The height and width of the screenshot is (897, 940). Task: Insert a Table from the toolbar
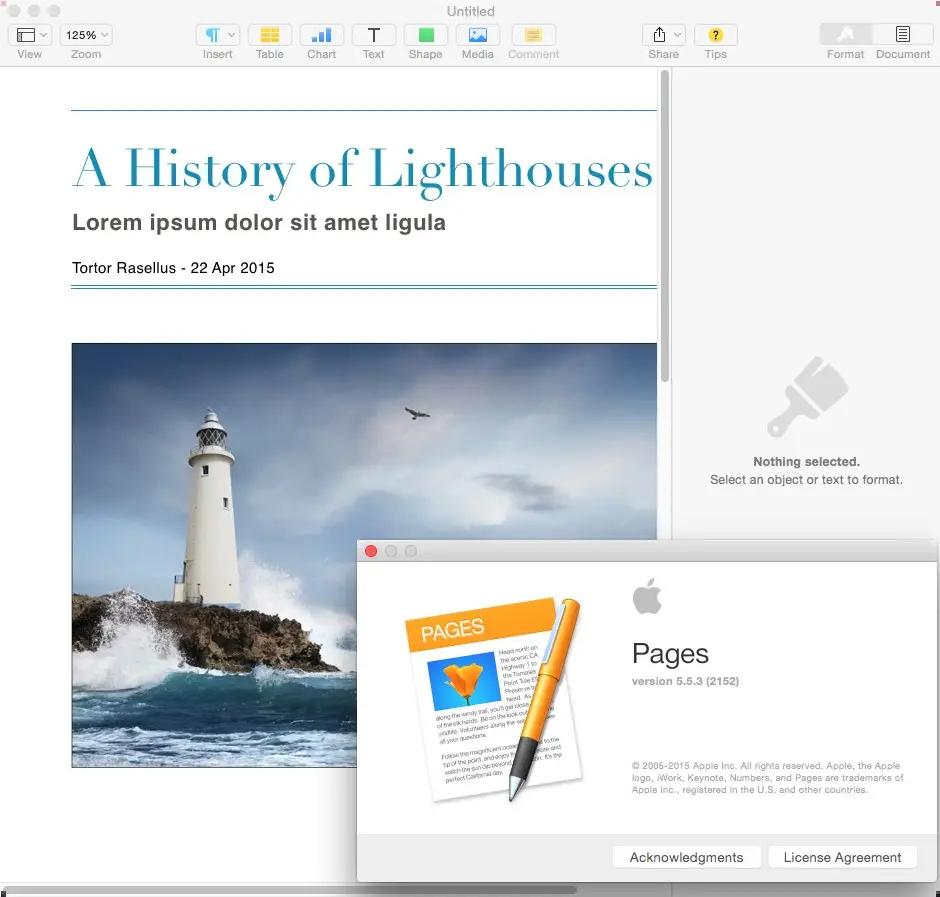[x=270, y=35]
